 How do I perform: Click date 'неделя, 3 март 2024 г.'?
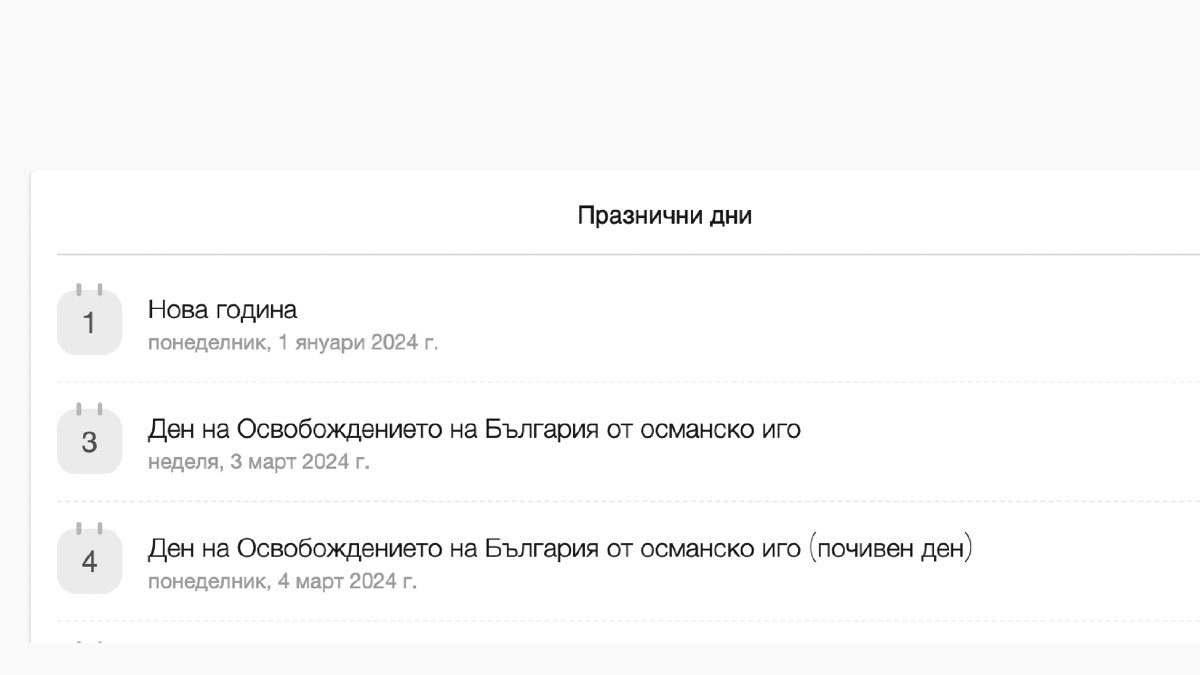(259, 463)
